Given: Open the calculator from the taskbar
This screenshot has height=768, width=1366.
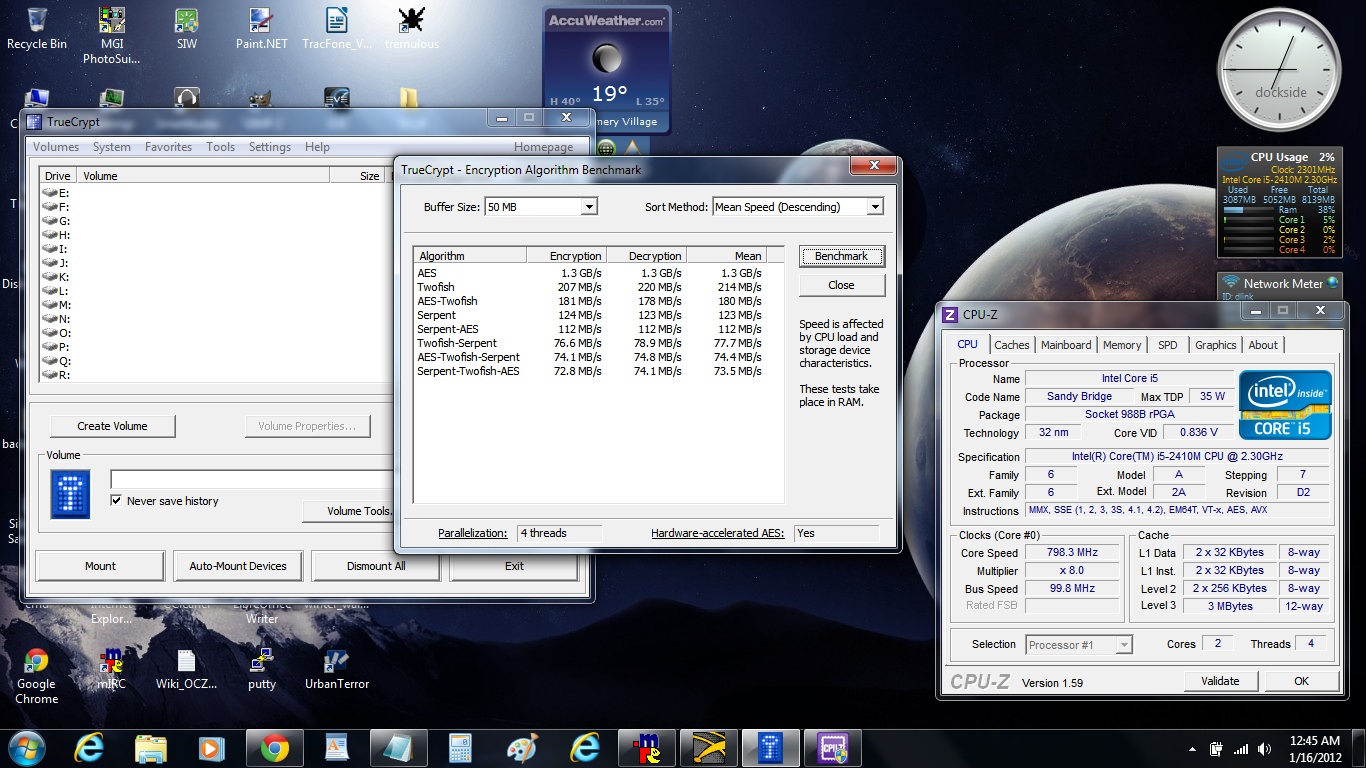Looking at the screenshot, I should point(460,748).
